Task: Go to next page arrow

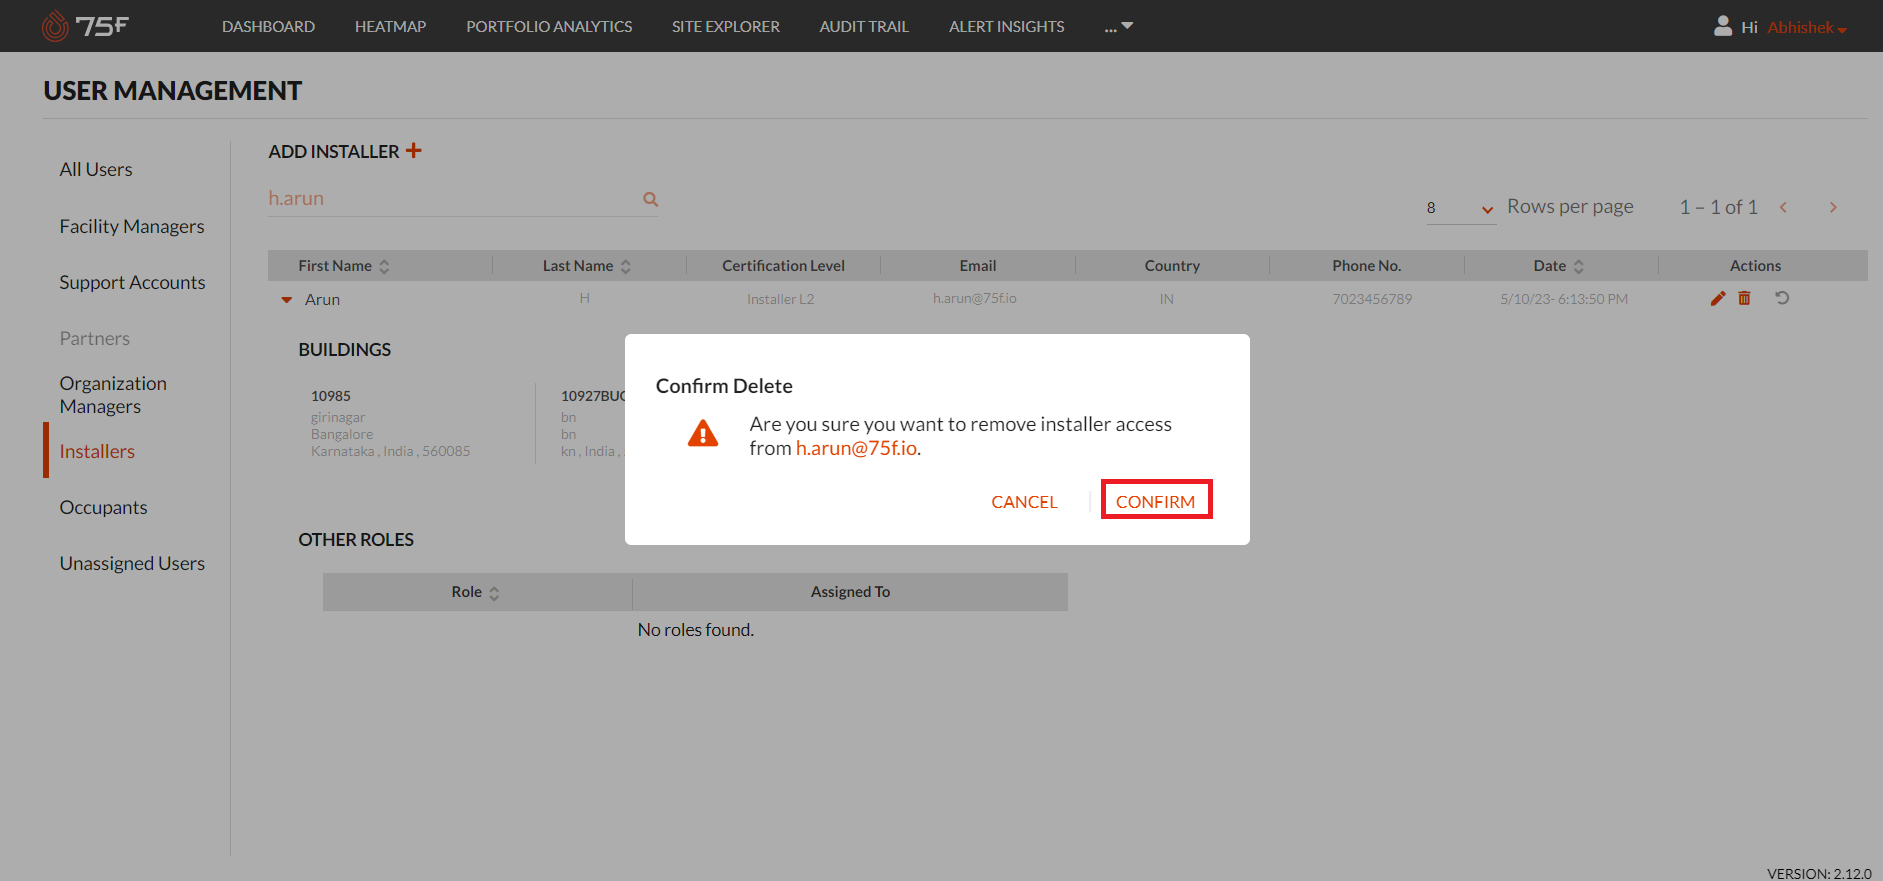Action: [x=1833, y=207]
